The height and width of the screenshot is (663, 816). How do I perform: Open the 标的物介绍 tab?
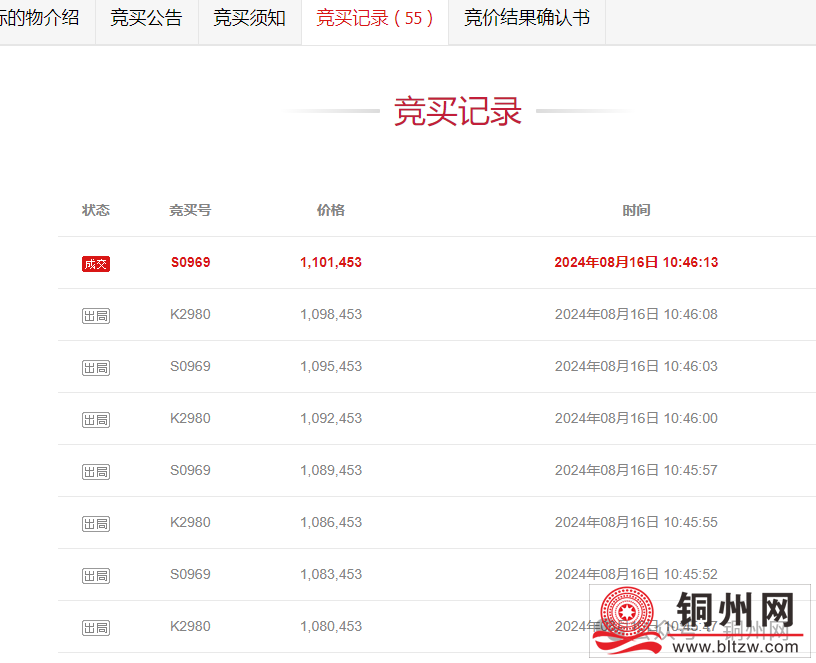42,19
